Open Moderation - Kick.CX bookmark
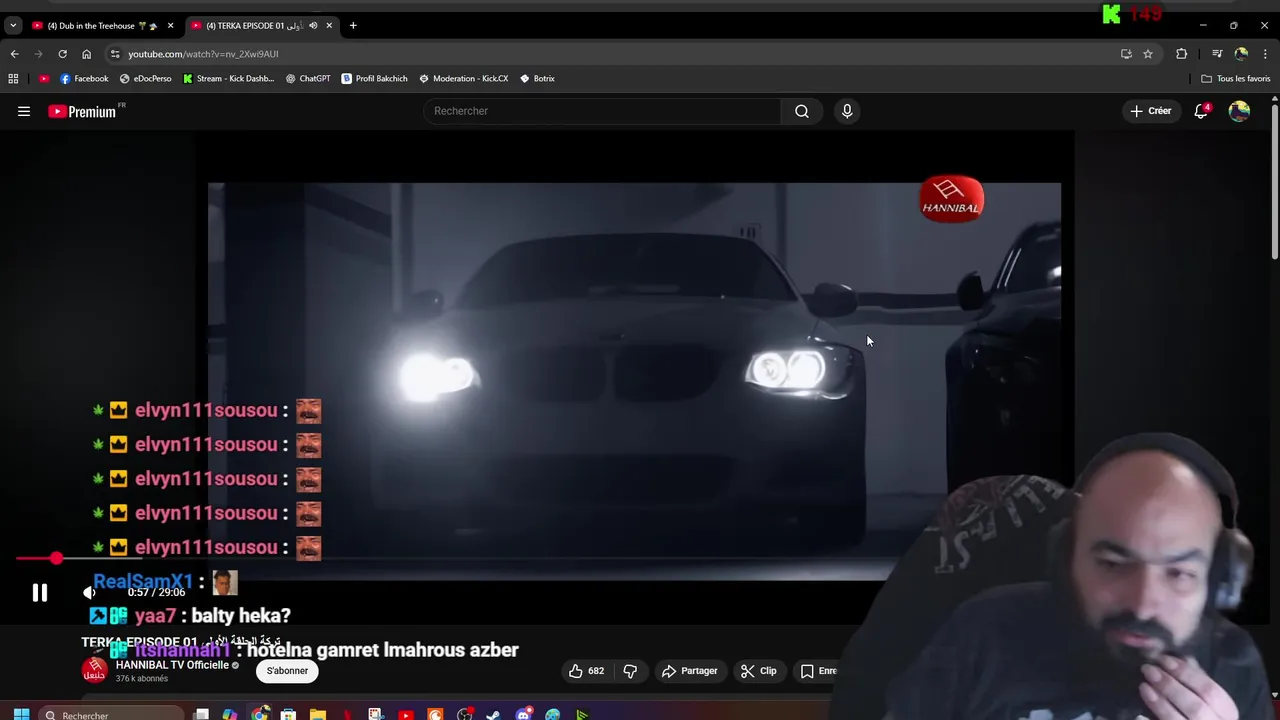The width and height of the screenshot is (1280, 720). pos(464,79)
